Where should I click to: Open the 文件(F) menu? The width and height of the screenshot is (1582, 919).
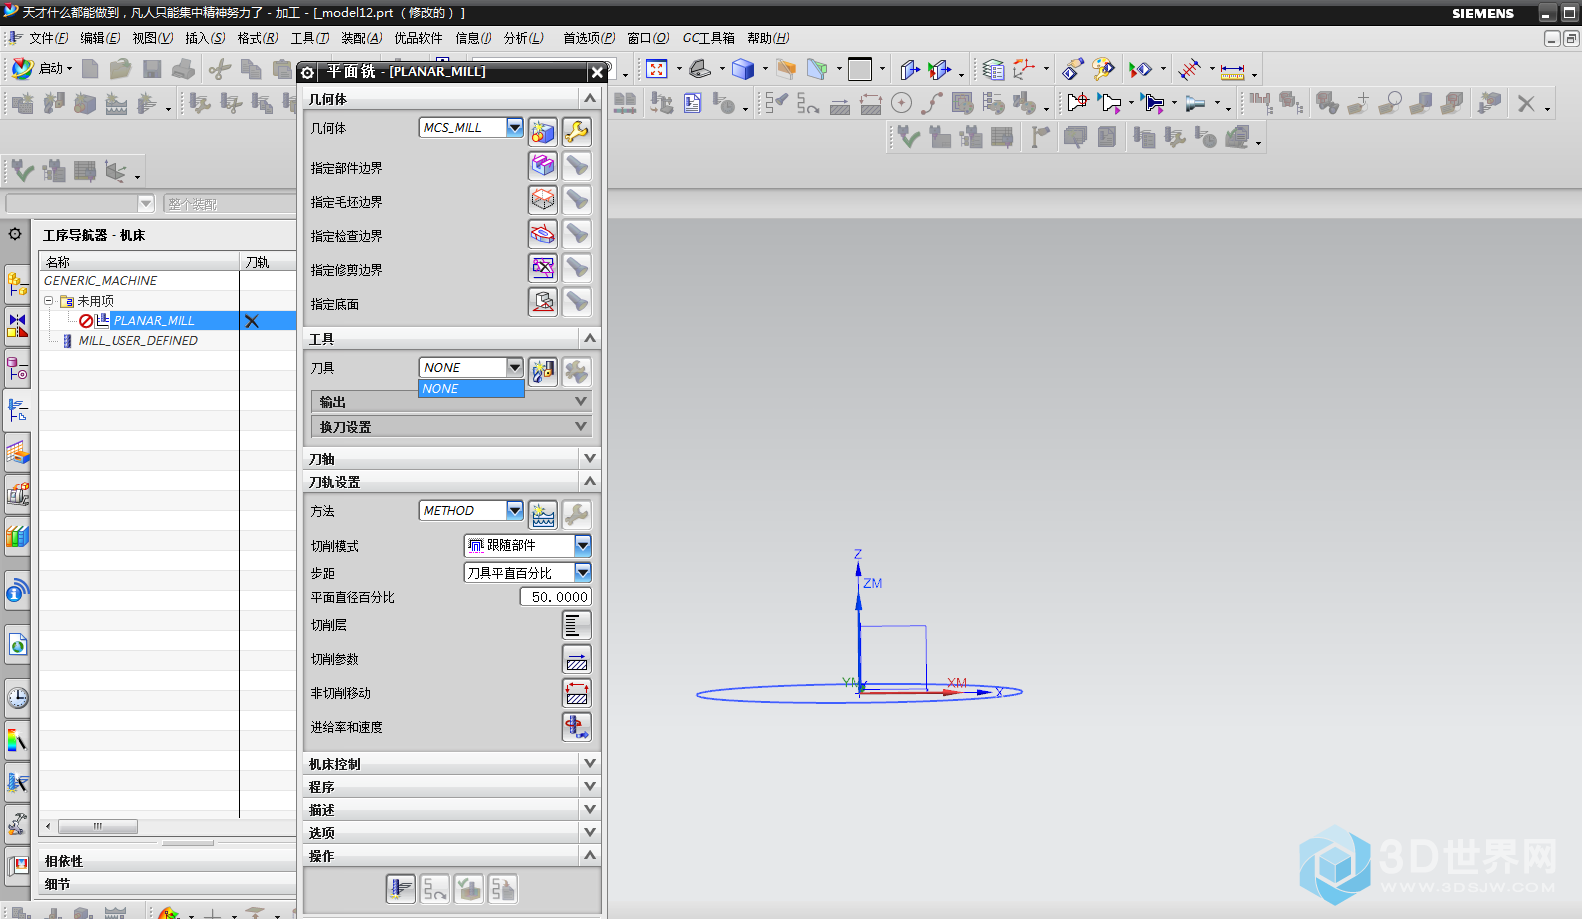click(48, 38)
